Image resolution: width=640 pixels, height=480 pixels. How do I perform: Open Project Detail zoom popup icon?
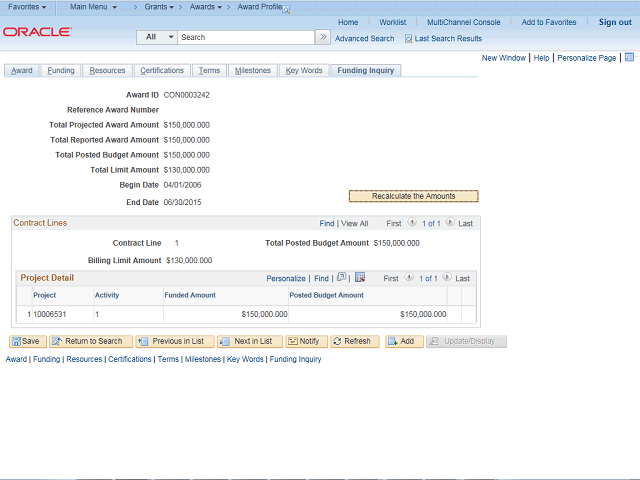pyautogui.click(x=342, y=277)
